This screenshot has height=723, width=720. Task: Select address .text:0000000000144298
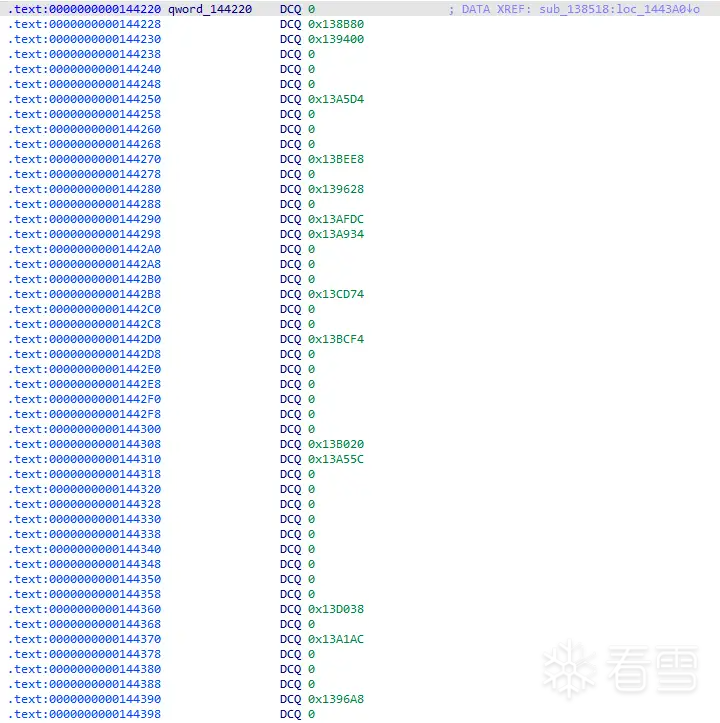(84, 234)
